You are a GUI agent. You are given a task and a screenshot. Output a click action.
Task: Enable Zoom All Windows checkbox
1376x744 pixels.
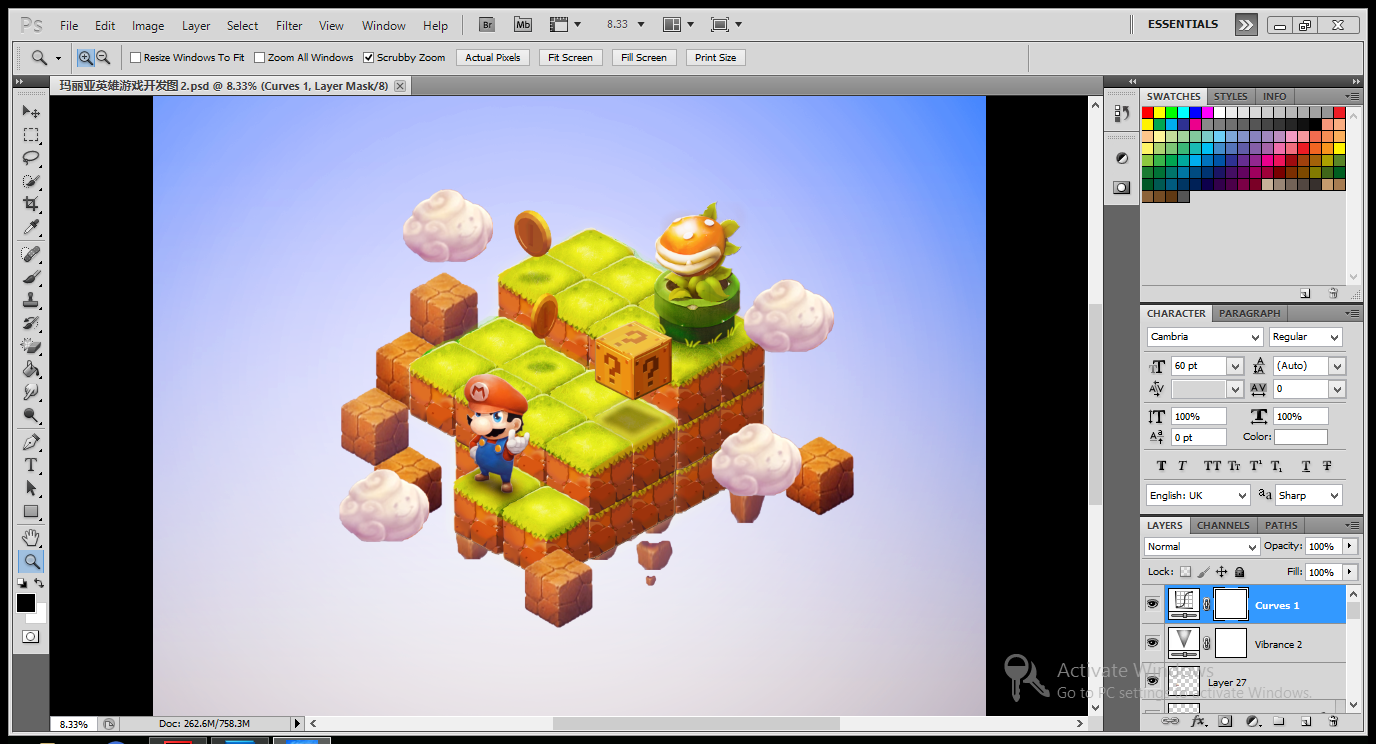pyautogui.click(x=260, y=58)
